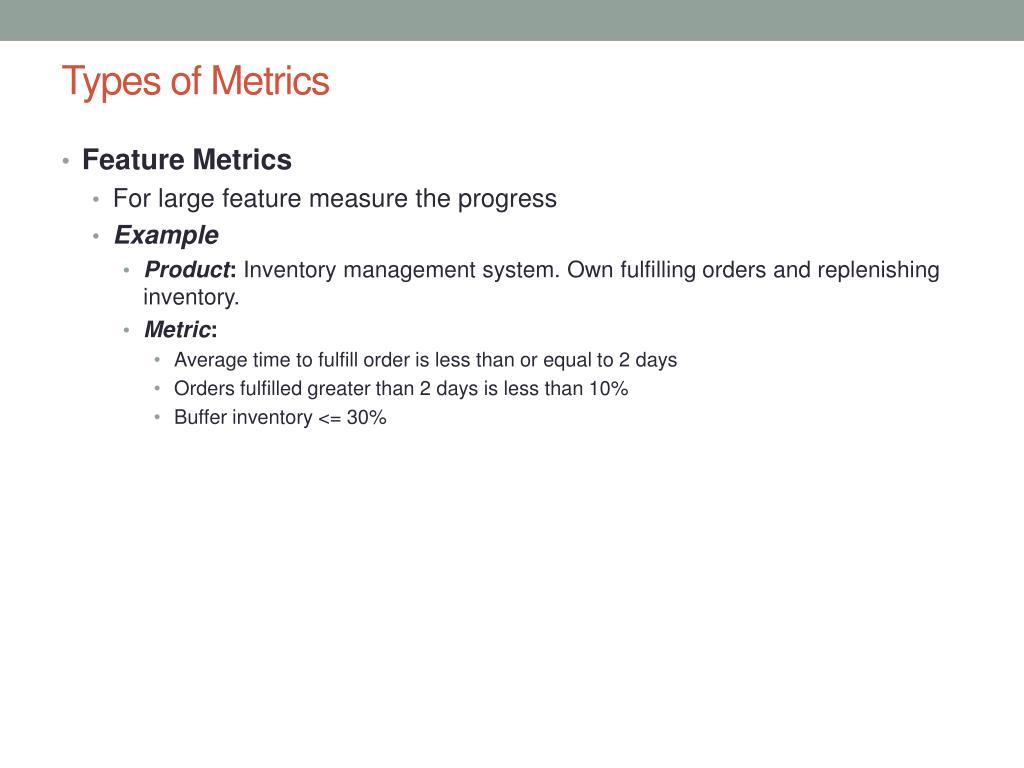Click the bullet before 'Example'

(x=96, y=236)
